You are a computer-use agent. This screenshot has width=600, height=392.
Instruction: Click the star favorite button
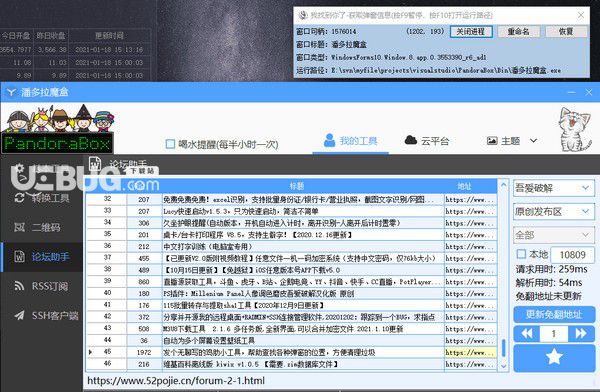coord(554,357)
